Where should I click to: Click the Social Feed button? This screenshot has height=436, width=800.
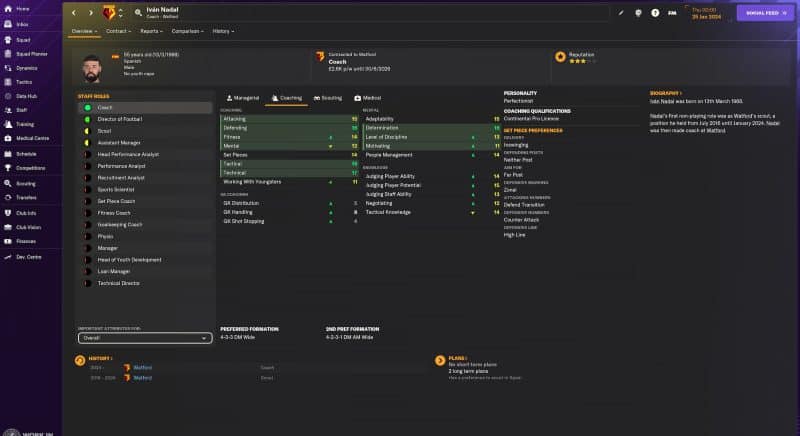point(765,13)
